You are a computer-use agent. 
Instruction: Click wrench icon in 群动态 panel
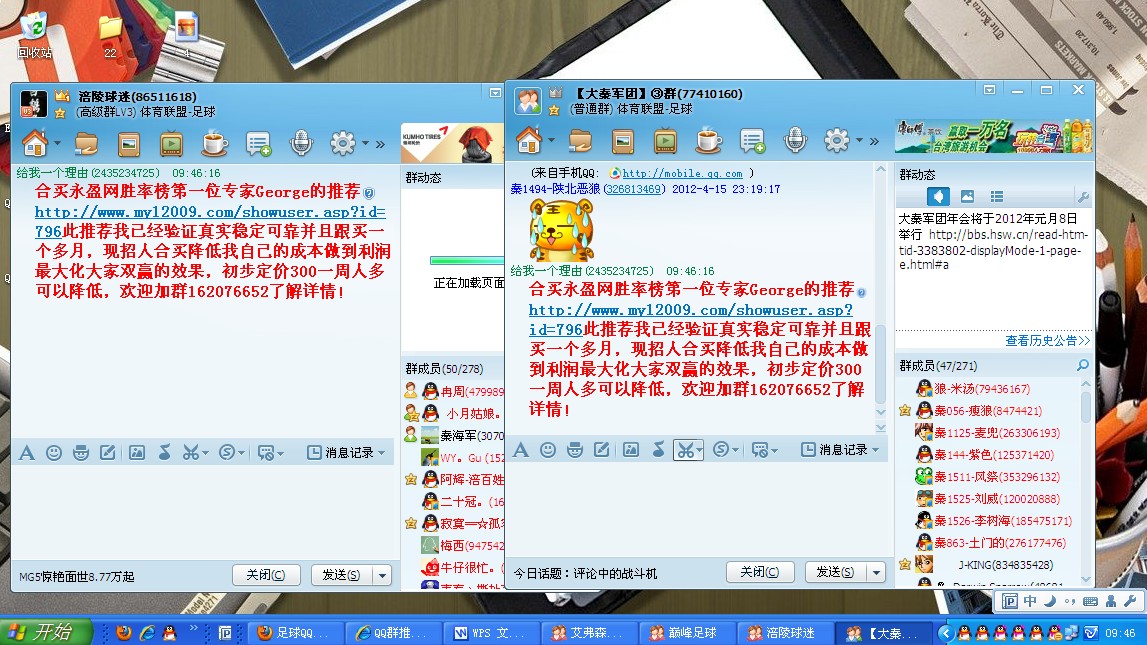click(x=1083, y=197)
